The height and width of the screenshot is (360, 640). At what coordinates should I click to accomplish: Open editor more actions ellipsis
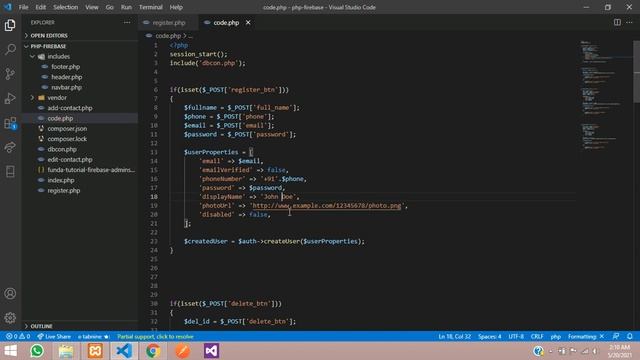[629, 22]
